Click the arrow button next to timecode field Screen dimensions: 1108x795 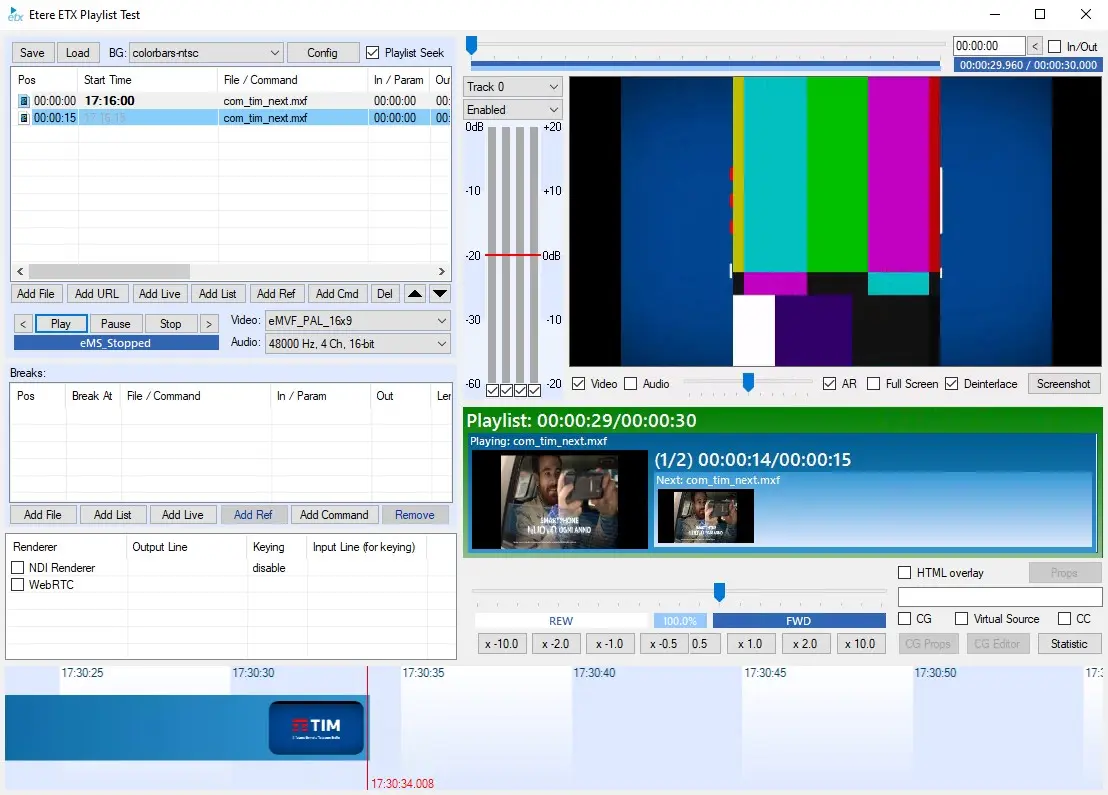point(1035,46)
